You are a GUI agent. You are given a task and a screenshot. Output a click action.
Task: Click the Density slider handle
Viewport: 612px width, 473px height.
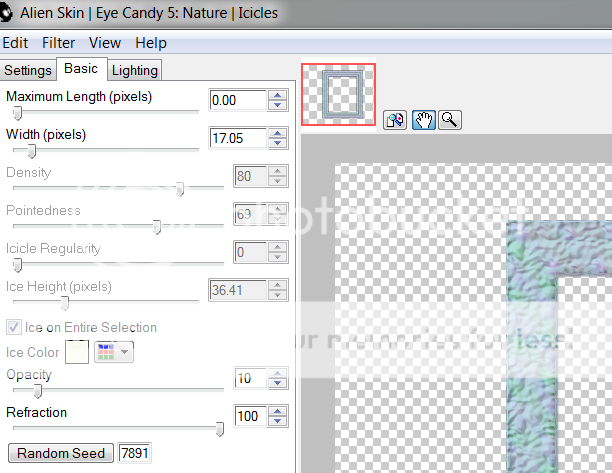point(180,189)
